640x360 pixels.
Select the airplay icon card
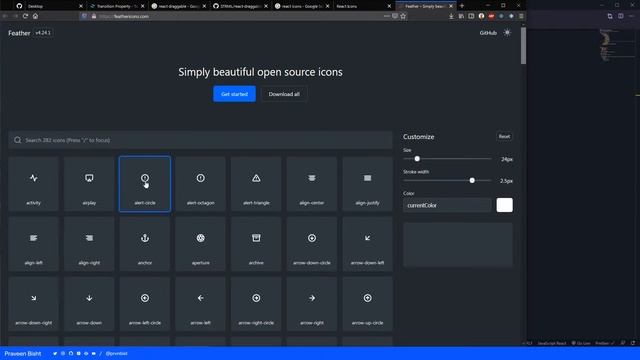[89, 184]
